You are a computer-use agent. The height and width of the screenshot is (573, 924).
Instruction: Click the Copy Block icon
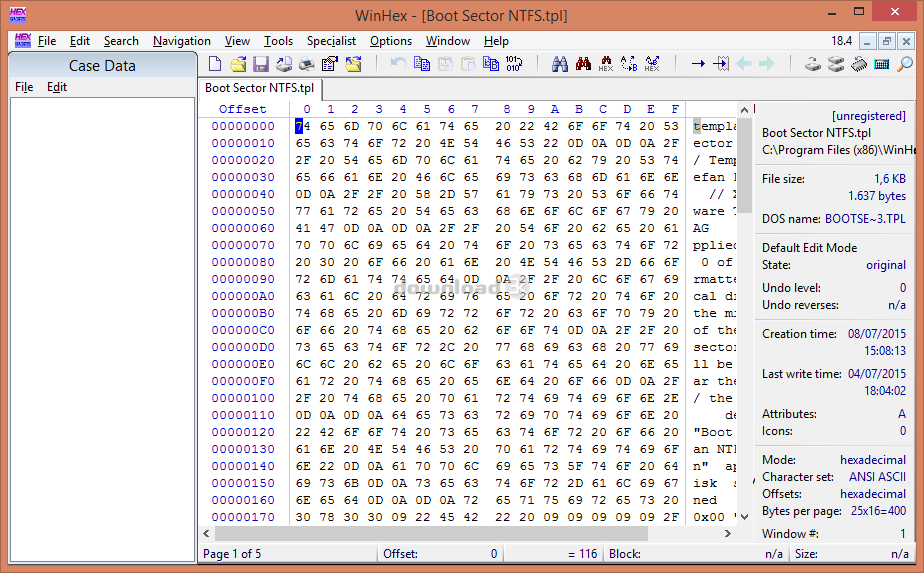(x=422, y=64)
